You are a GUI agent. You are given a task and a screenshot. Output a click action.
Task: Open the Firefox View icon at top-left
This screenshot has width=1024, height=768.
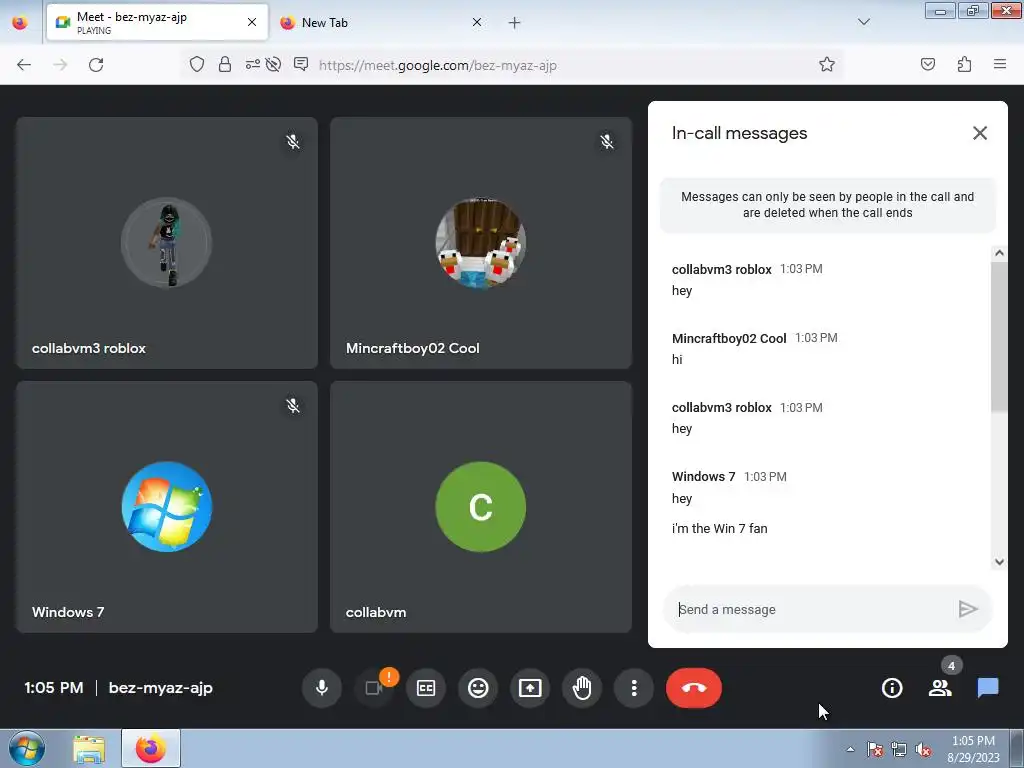(20, 22)
